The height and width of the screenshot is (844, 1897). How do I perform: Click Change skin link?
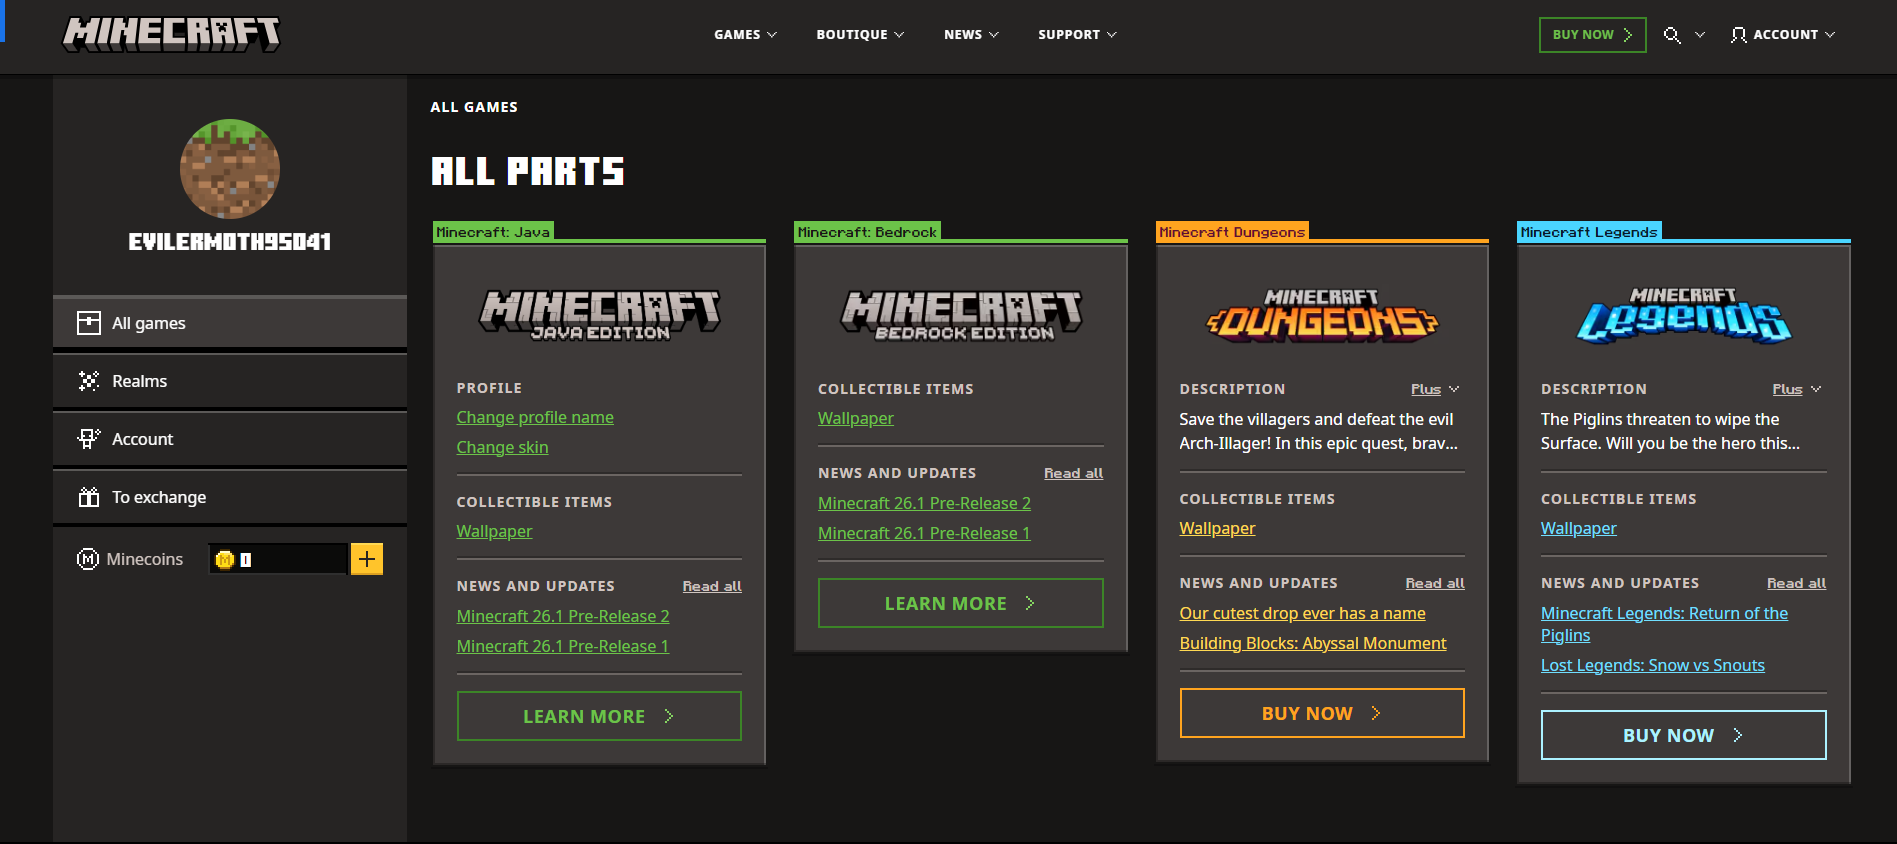click(502, 447)
